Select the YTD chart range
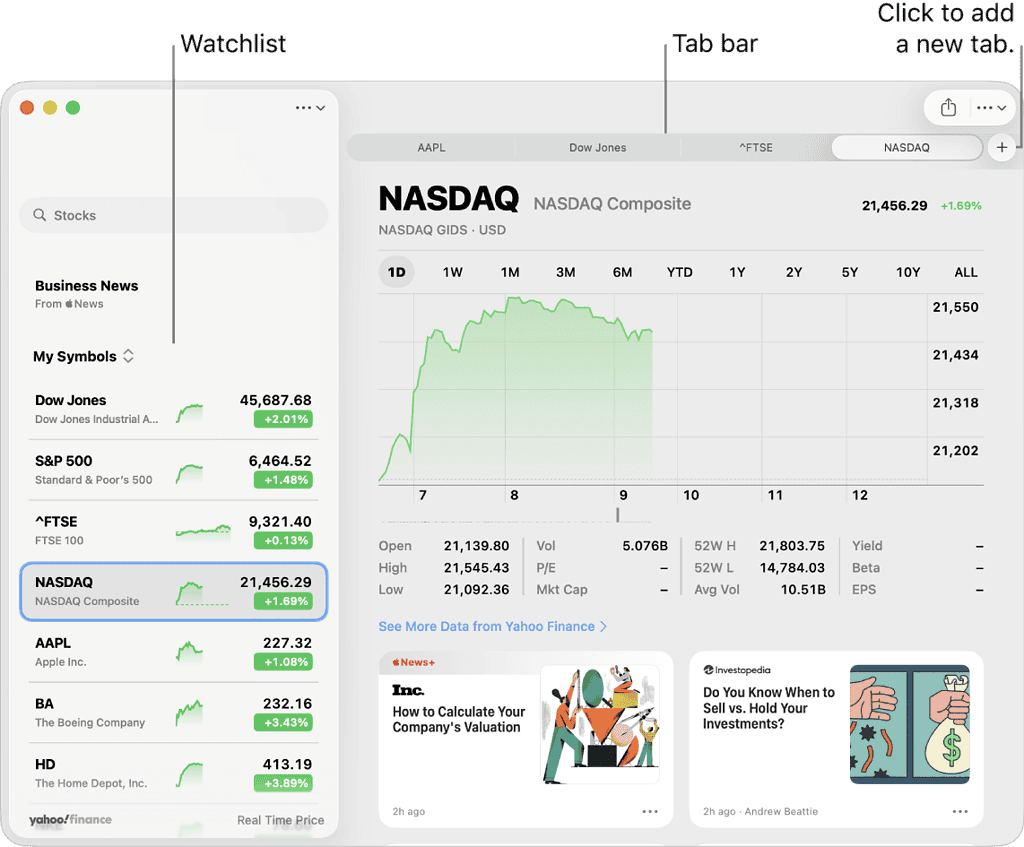Viewport: 1024px width, 847px height. [680, 272]
